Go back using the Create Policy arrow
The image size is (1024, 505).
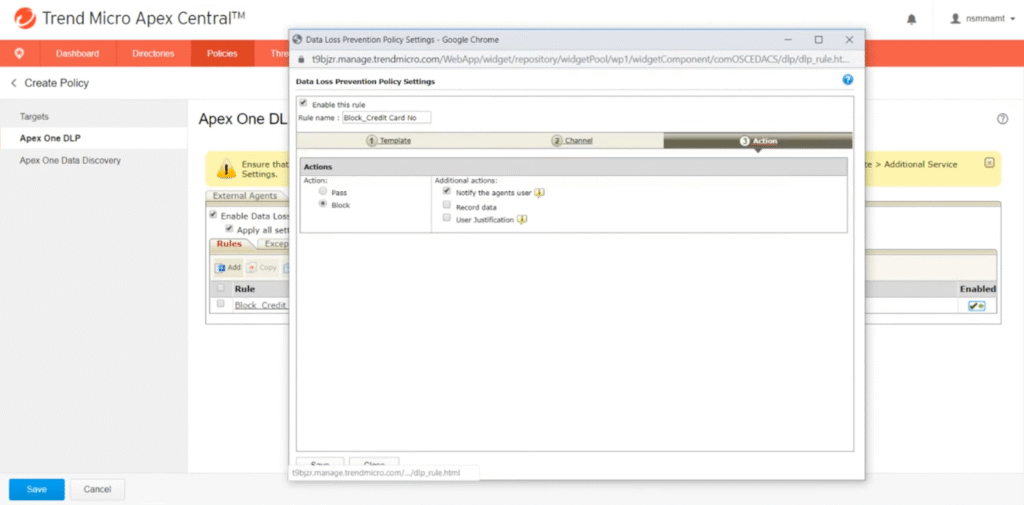(x=14, y=83)
